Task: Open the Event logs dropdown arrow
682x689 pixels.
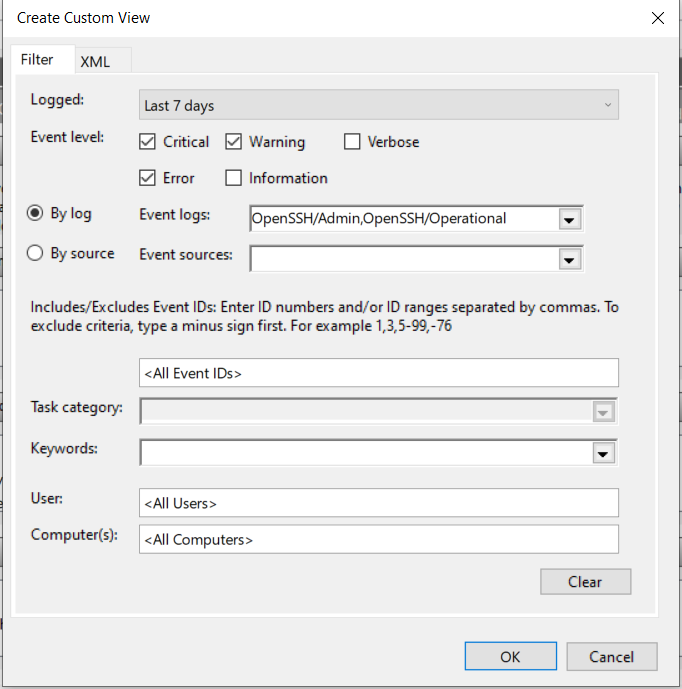Action: click(x=570, y=219)
